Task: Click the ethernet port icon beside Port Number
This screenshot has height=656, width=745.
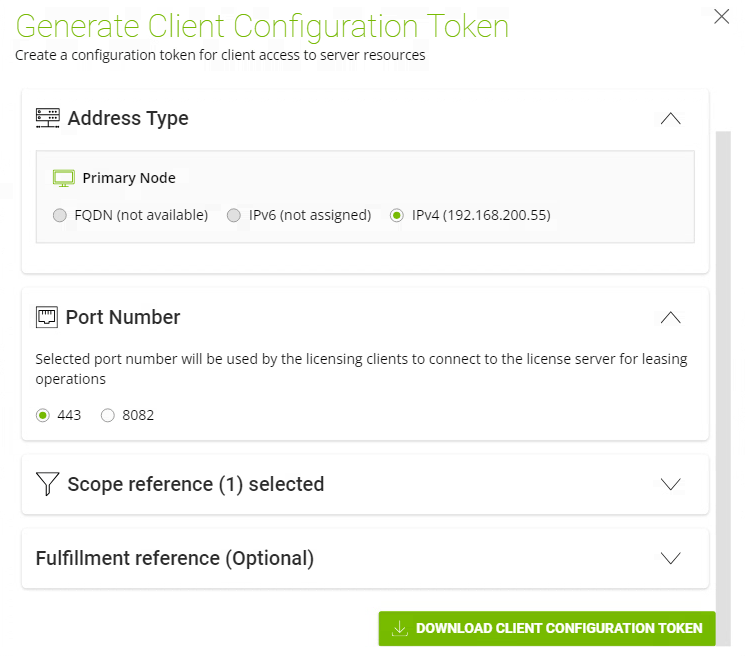Action: (x=47, y=317)
